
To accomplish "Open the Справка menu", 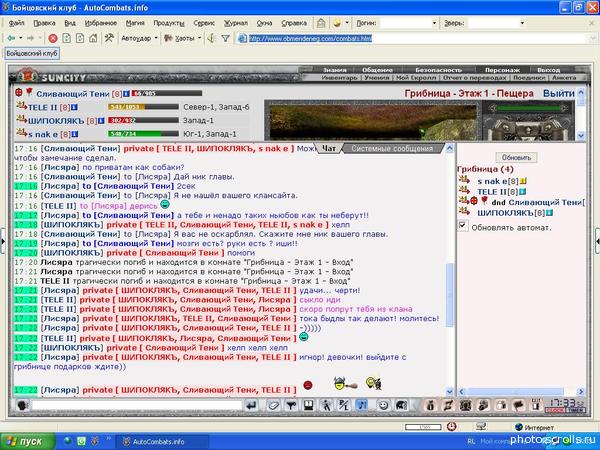I will (x=294, y=23).
